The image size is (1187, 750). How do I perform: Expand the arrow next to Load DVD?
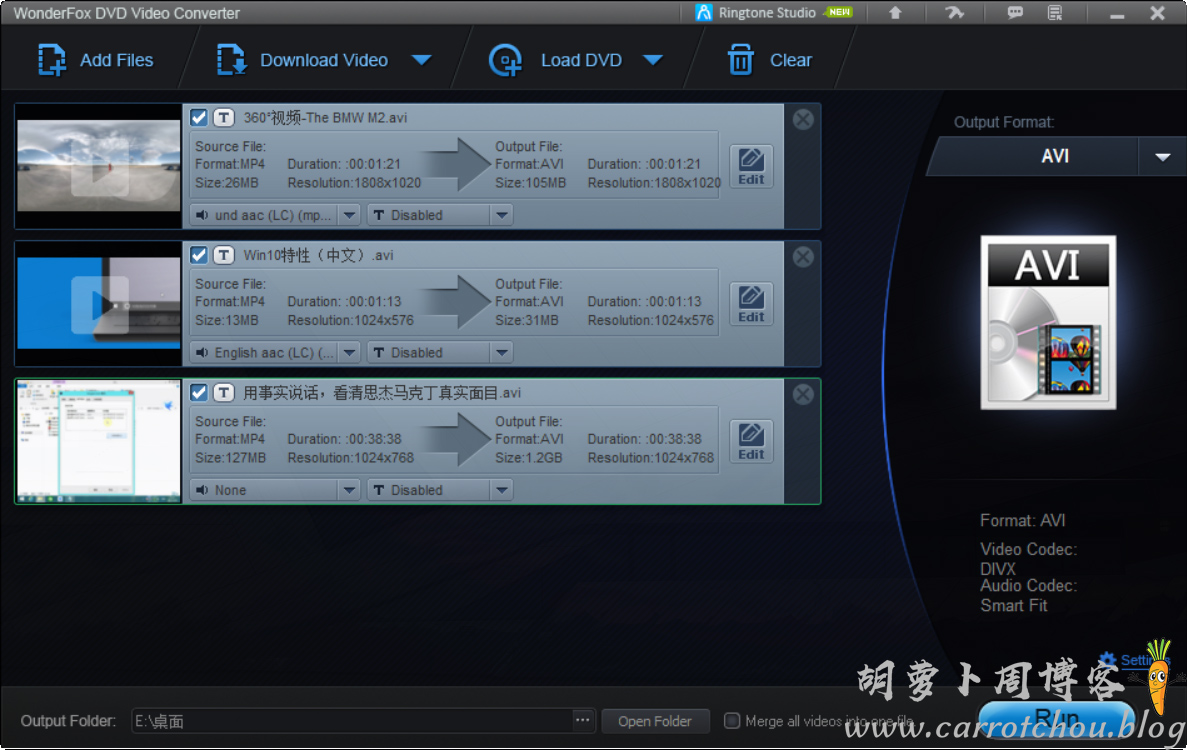[653, 60]
